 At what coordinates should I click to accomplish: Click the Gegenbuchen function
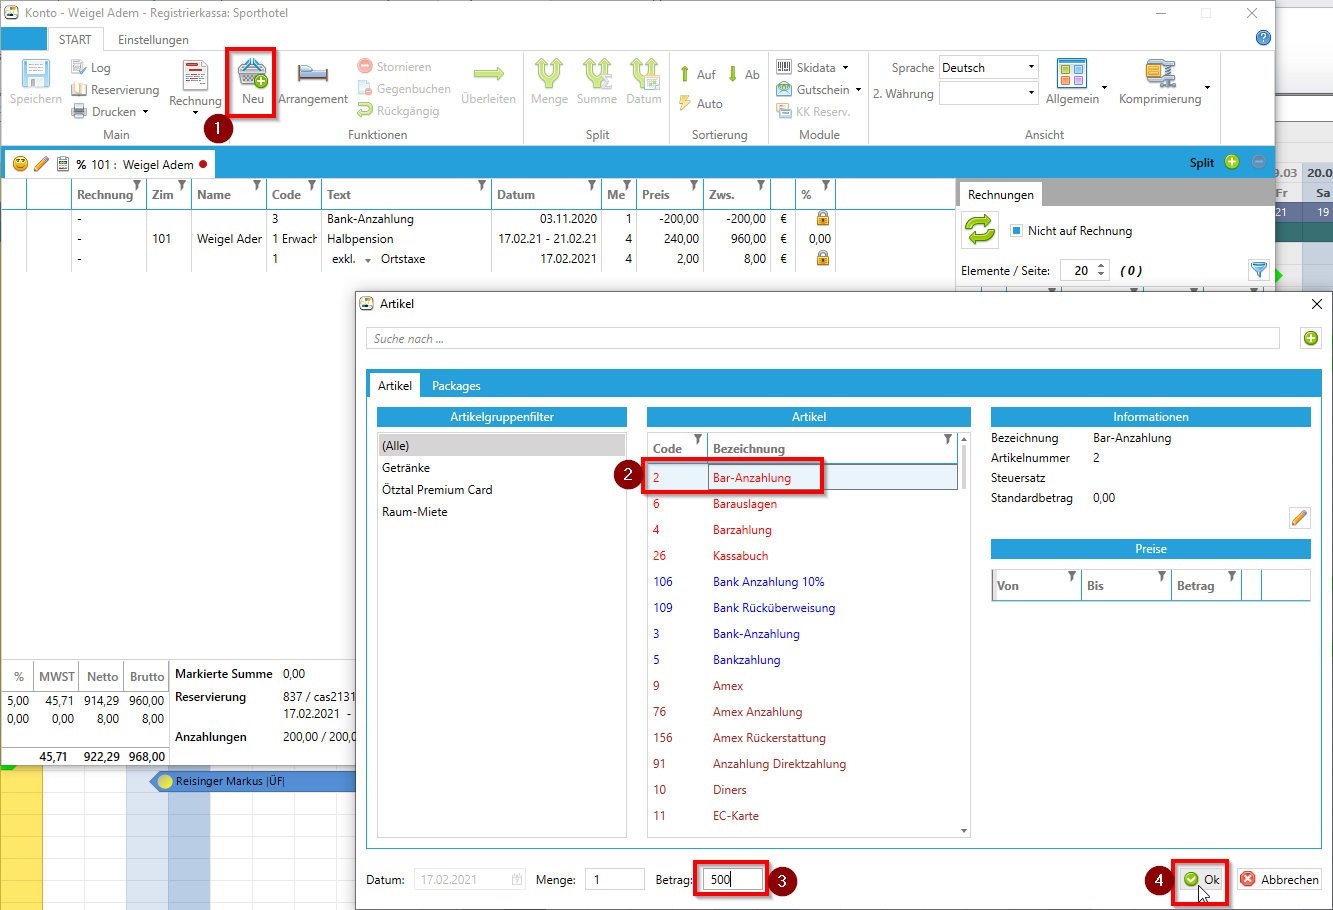404,89
